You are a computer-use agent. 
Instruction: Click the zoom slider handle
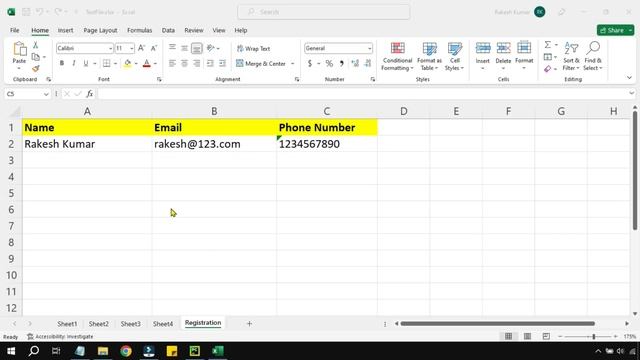tap(594, 336)
